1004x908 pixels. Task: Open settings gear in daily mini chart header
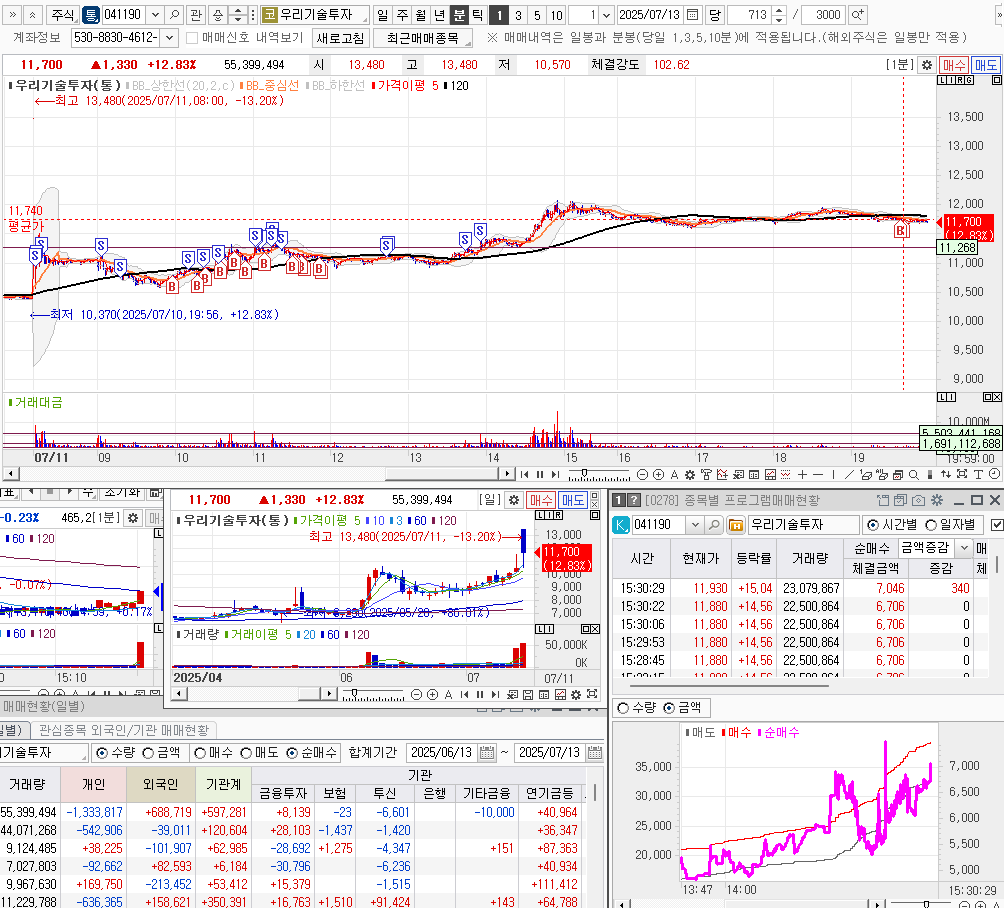point(514,500)
